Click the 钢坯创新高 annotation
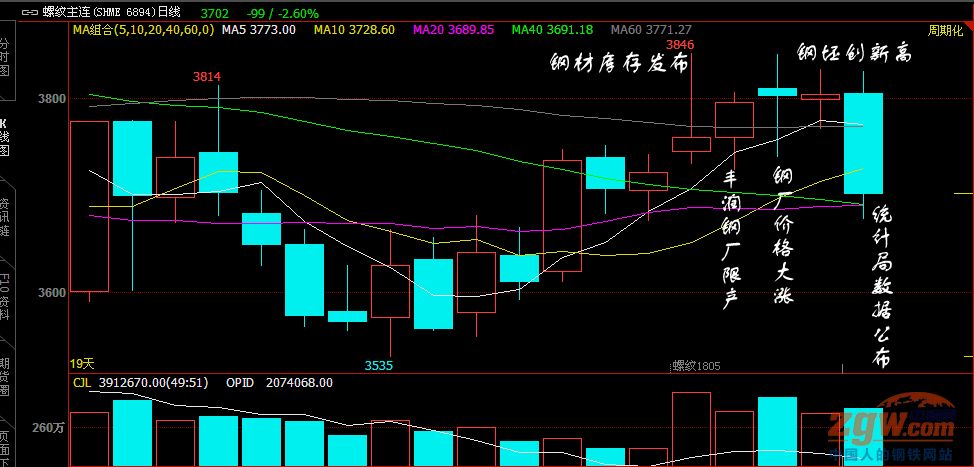Image resolution: width=974 pixels, height=467 pixels. pos(855,53)
